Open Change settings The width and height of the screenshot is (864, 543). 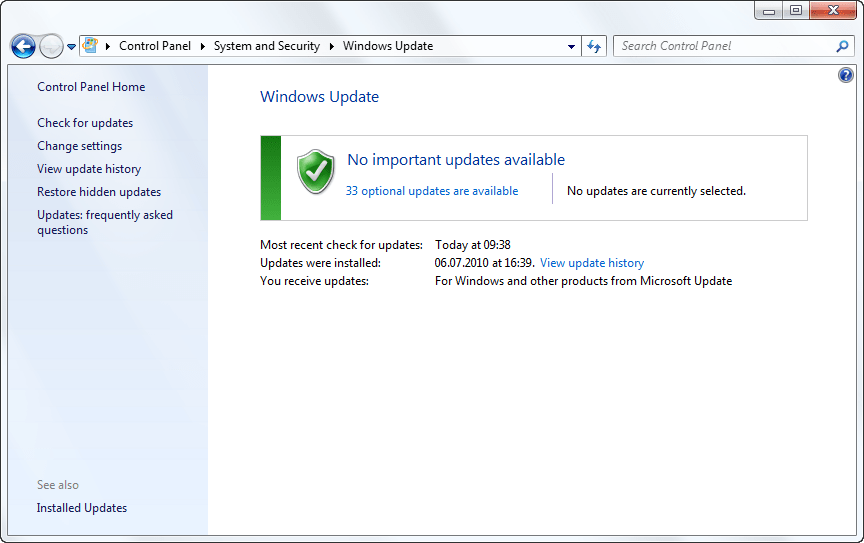pos(79,146)
